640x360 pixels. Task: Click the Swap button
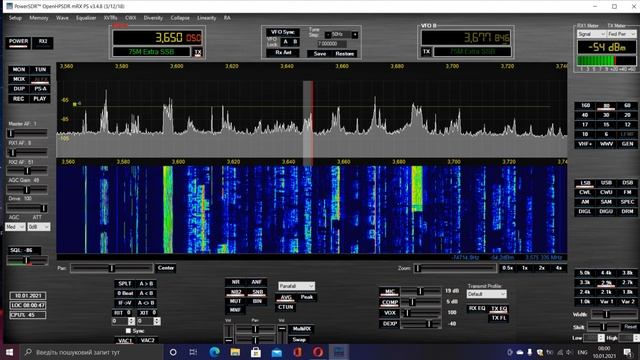point(299,339)
